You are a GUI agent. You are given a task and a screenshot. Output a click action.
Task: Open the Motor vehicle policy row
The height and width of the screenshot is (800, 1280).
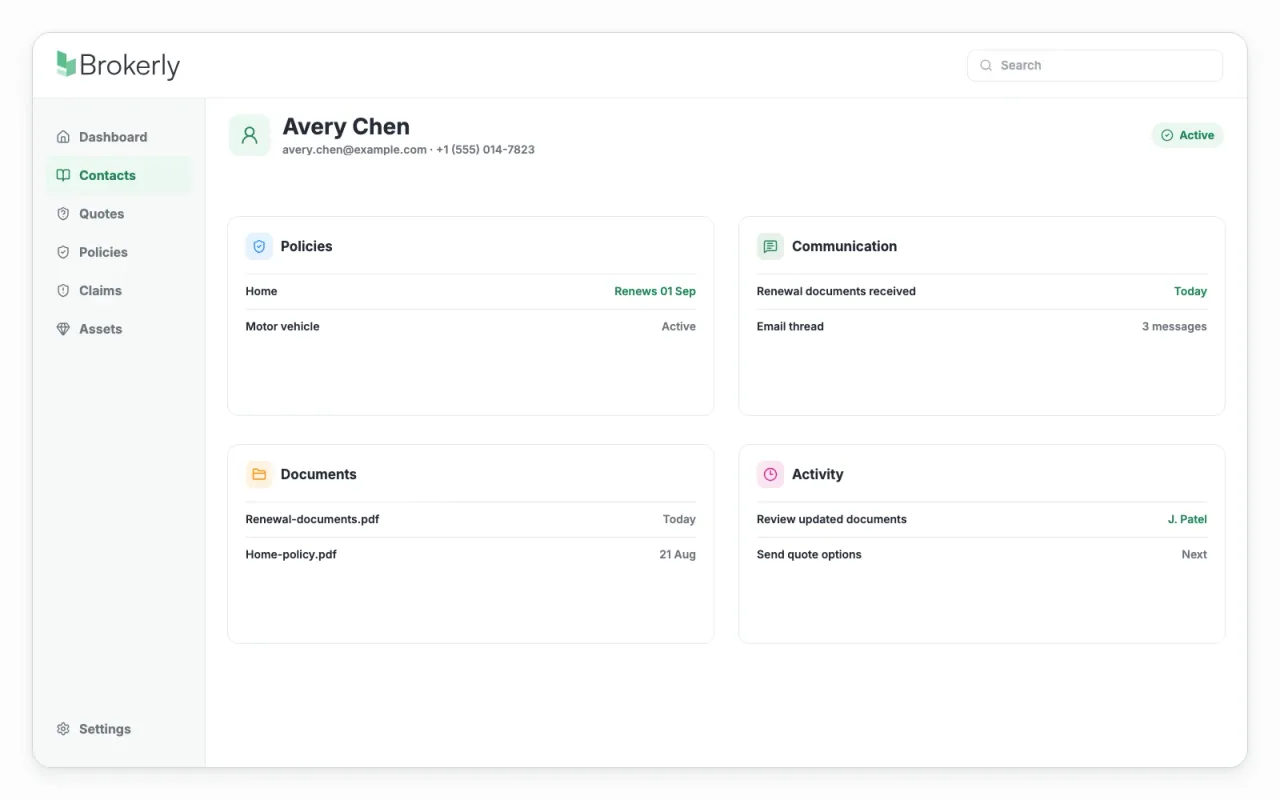(x=471, y=326)
